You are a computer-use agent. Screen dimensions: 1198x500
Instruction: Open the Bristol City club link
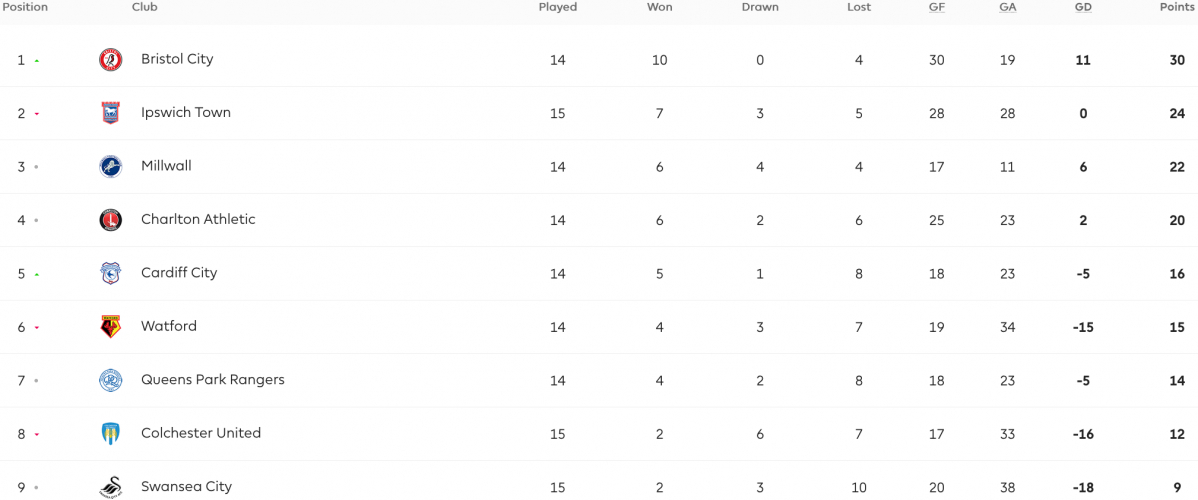(x=177, y=59)
